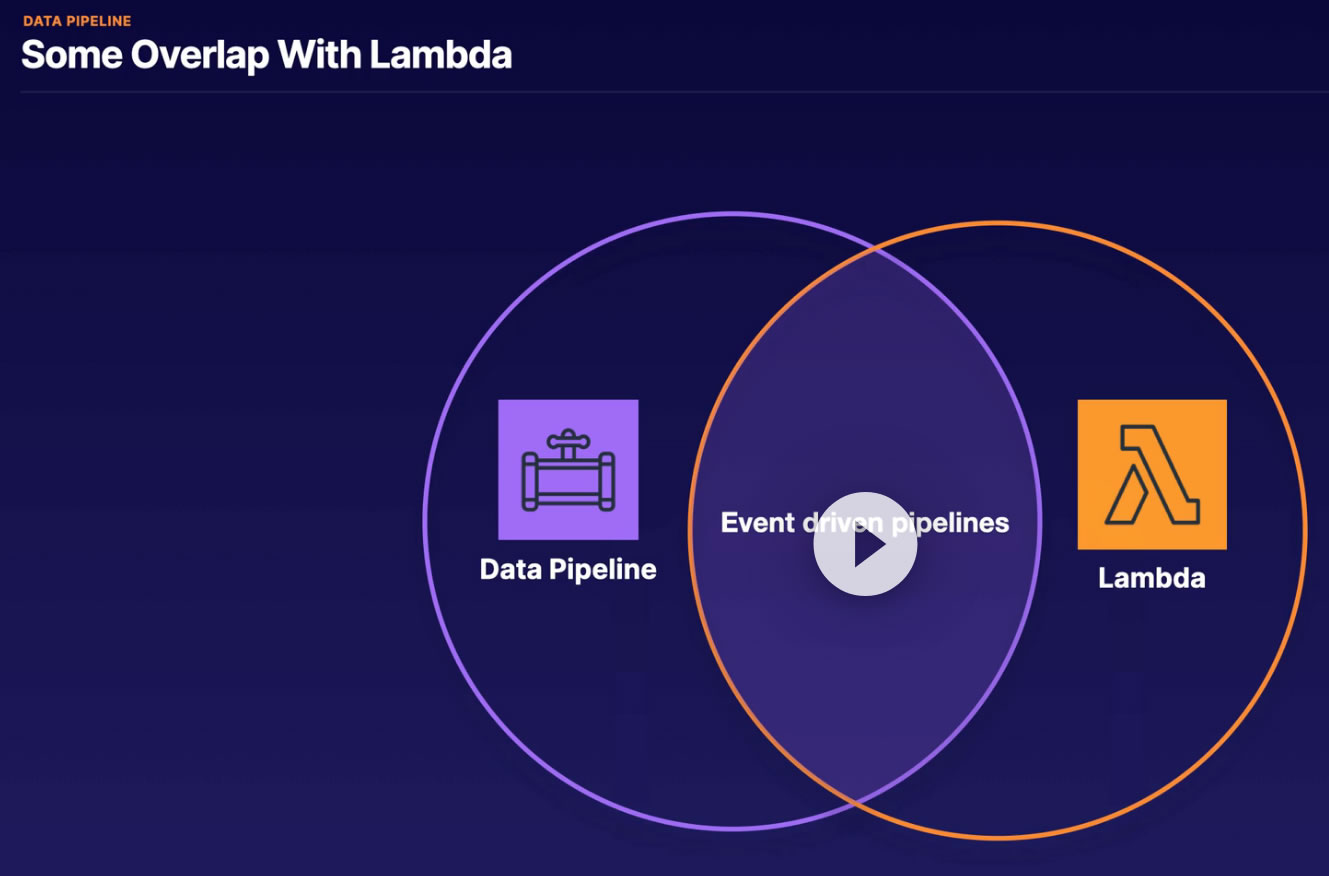Click the lambda symbol inside the orange square
The image size is (1329, 876).
click(1151, 474)
